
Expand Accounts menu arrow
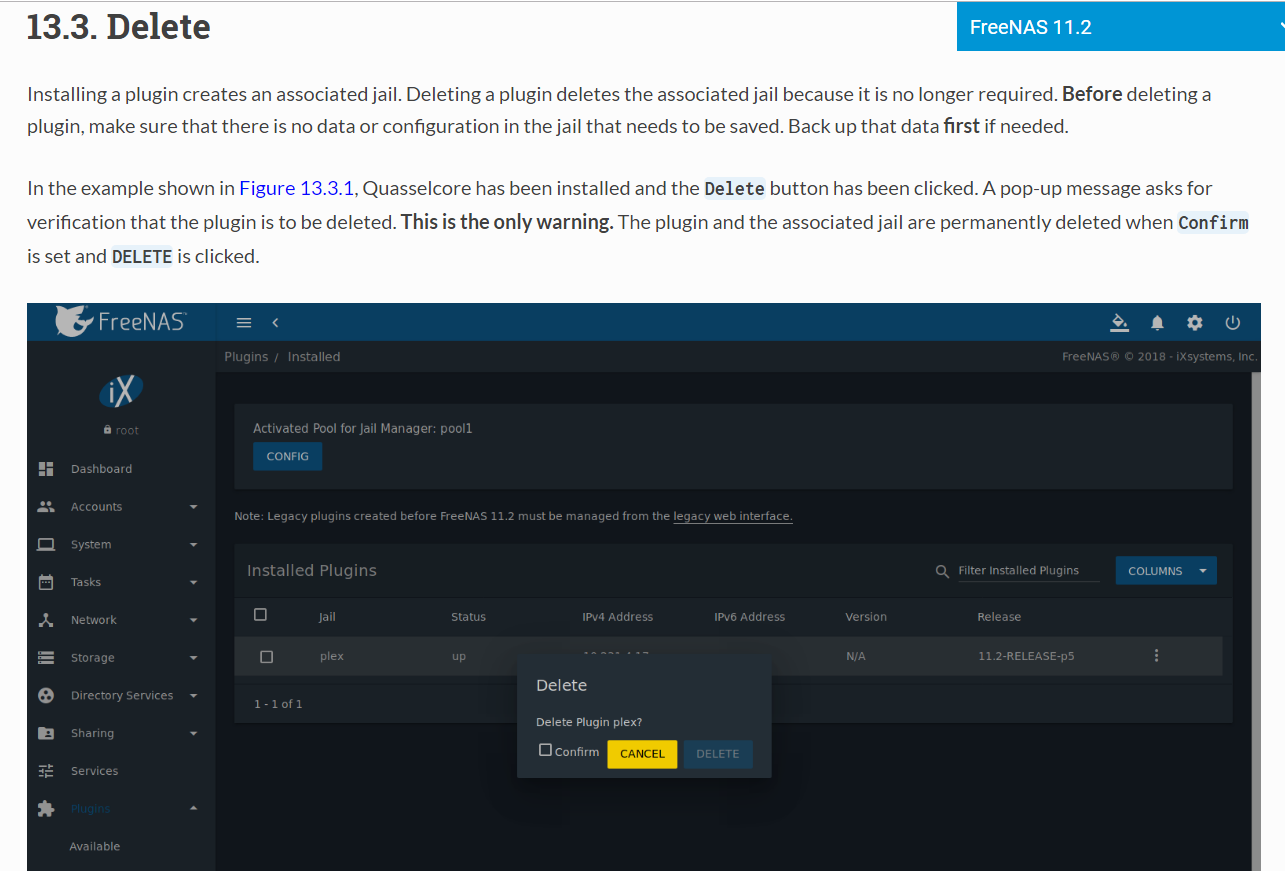tap(193, 507)
